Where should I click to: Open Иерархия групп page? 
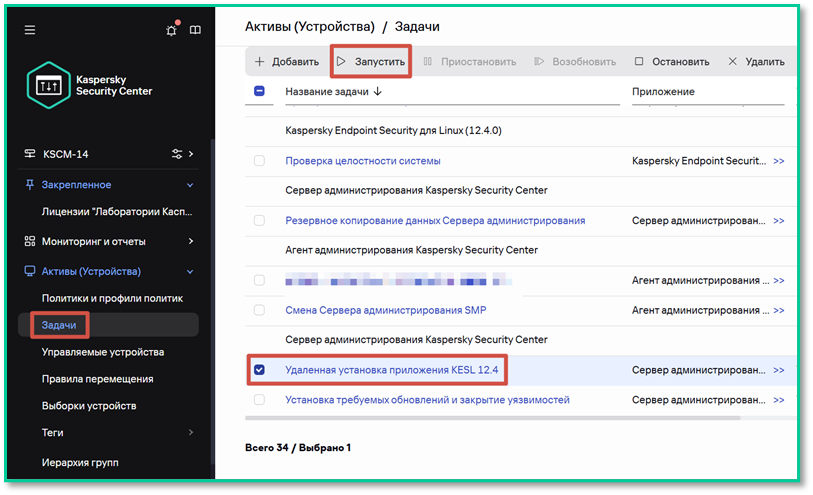pyautogui.click(x=80, y=462)
